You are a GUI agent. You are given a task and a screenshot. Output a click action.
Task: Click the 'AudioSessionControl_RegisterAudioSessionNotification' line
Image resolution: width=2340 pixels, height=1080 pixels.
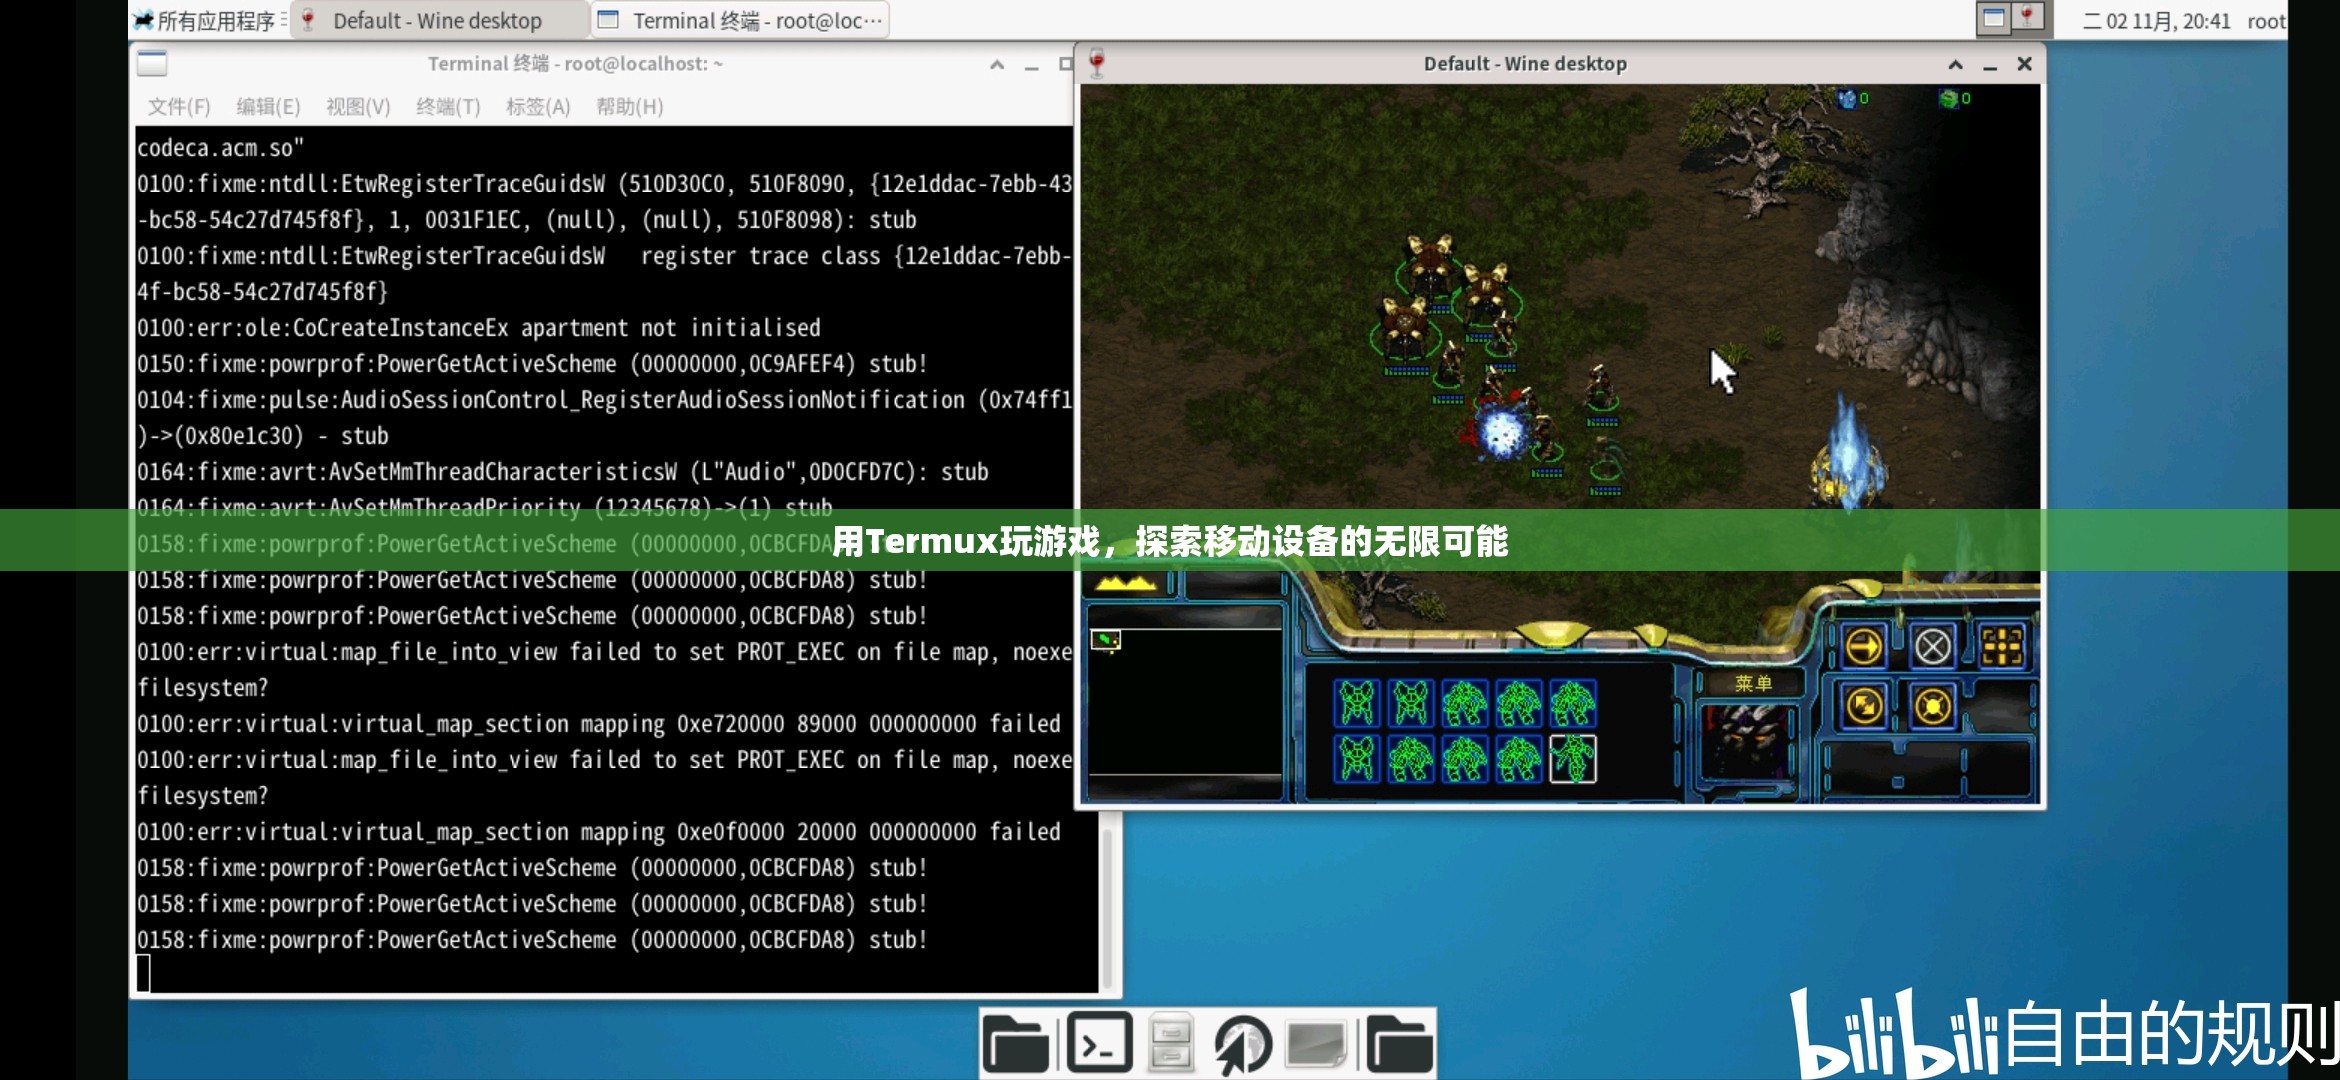click(604, 400)
